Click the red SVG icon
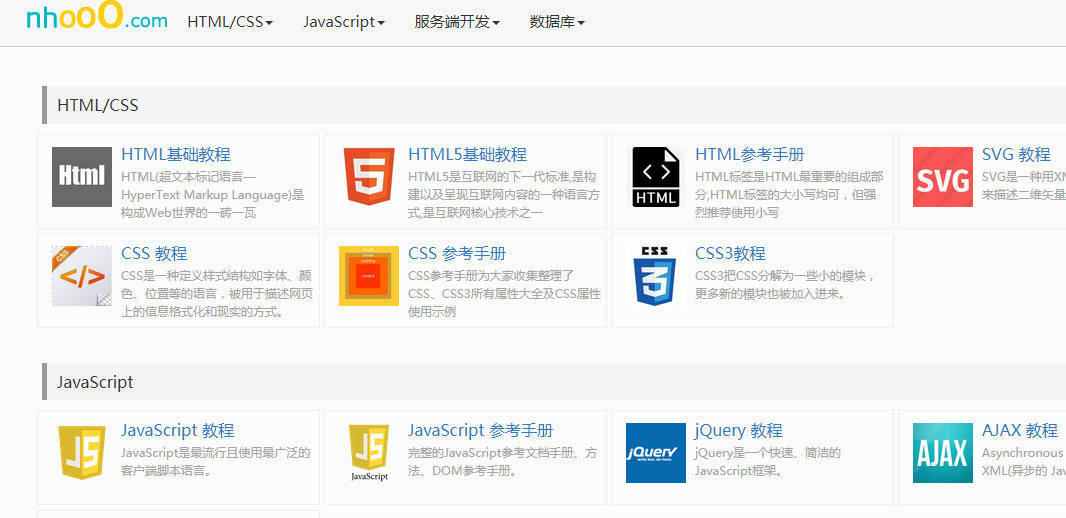The width and height of the screenshot is (1066, 518). tap(942, 177)
